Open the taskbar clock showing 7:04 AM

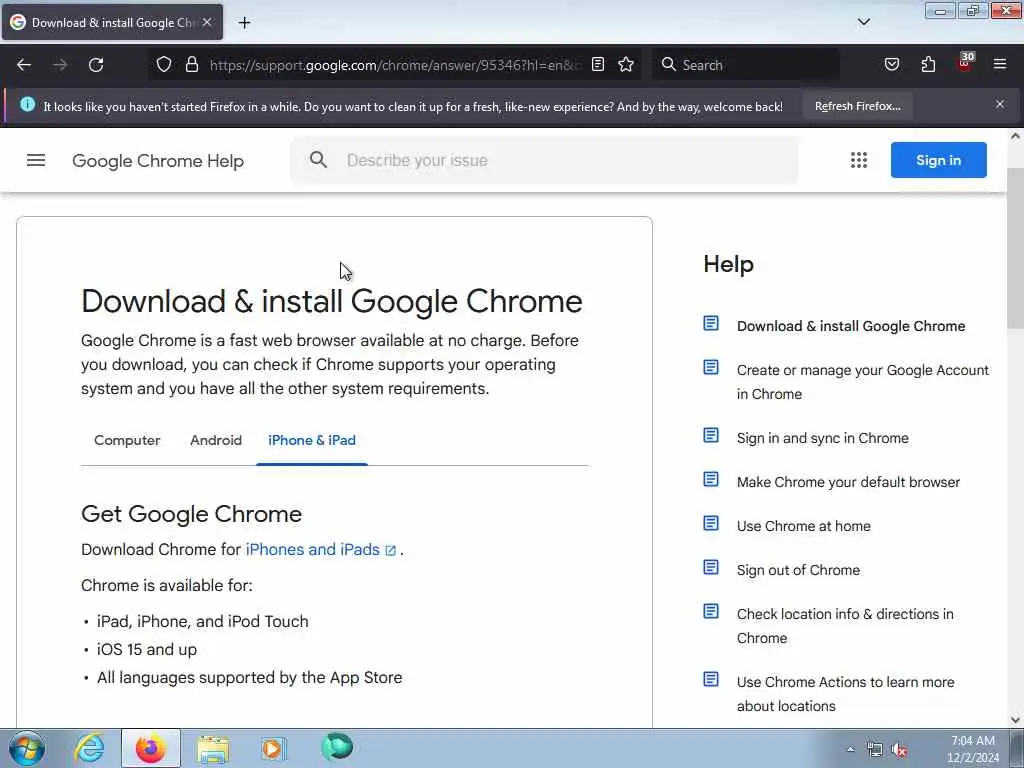(972, 749)
